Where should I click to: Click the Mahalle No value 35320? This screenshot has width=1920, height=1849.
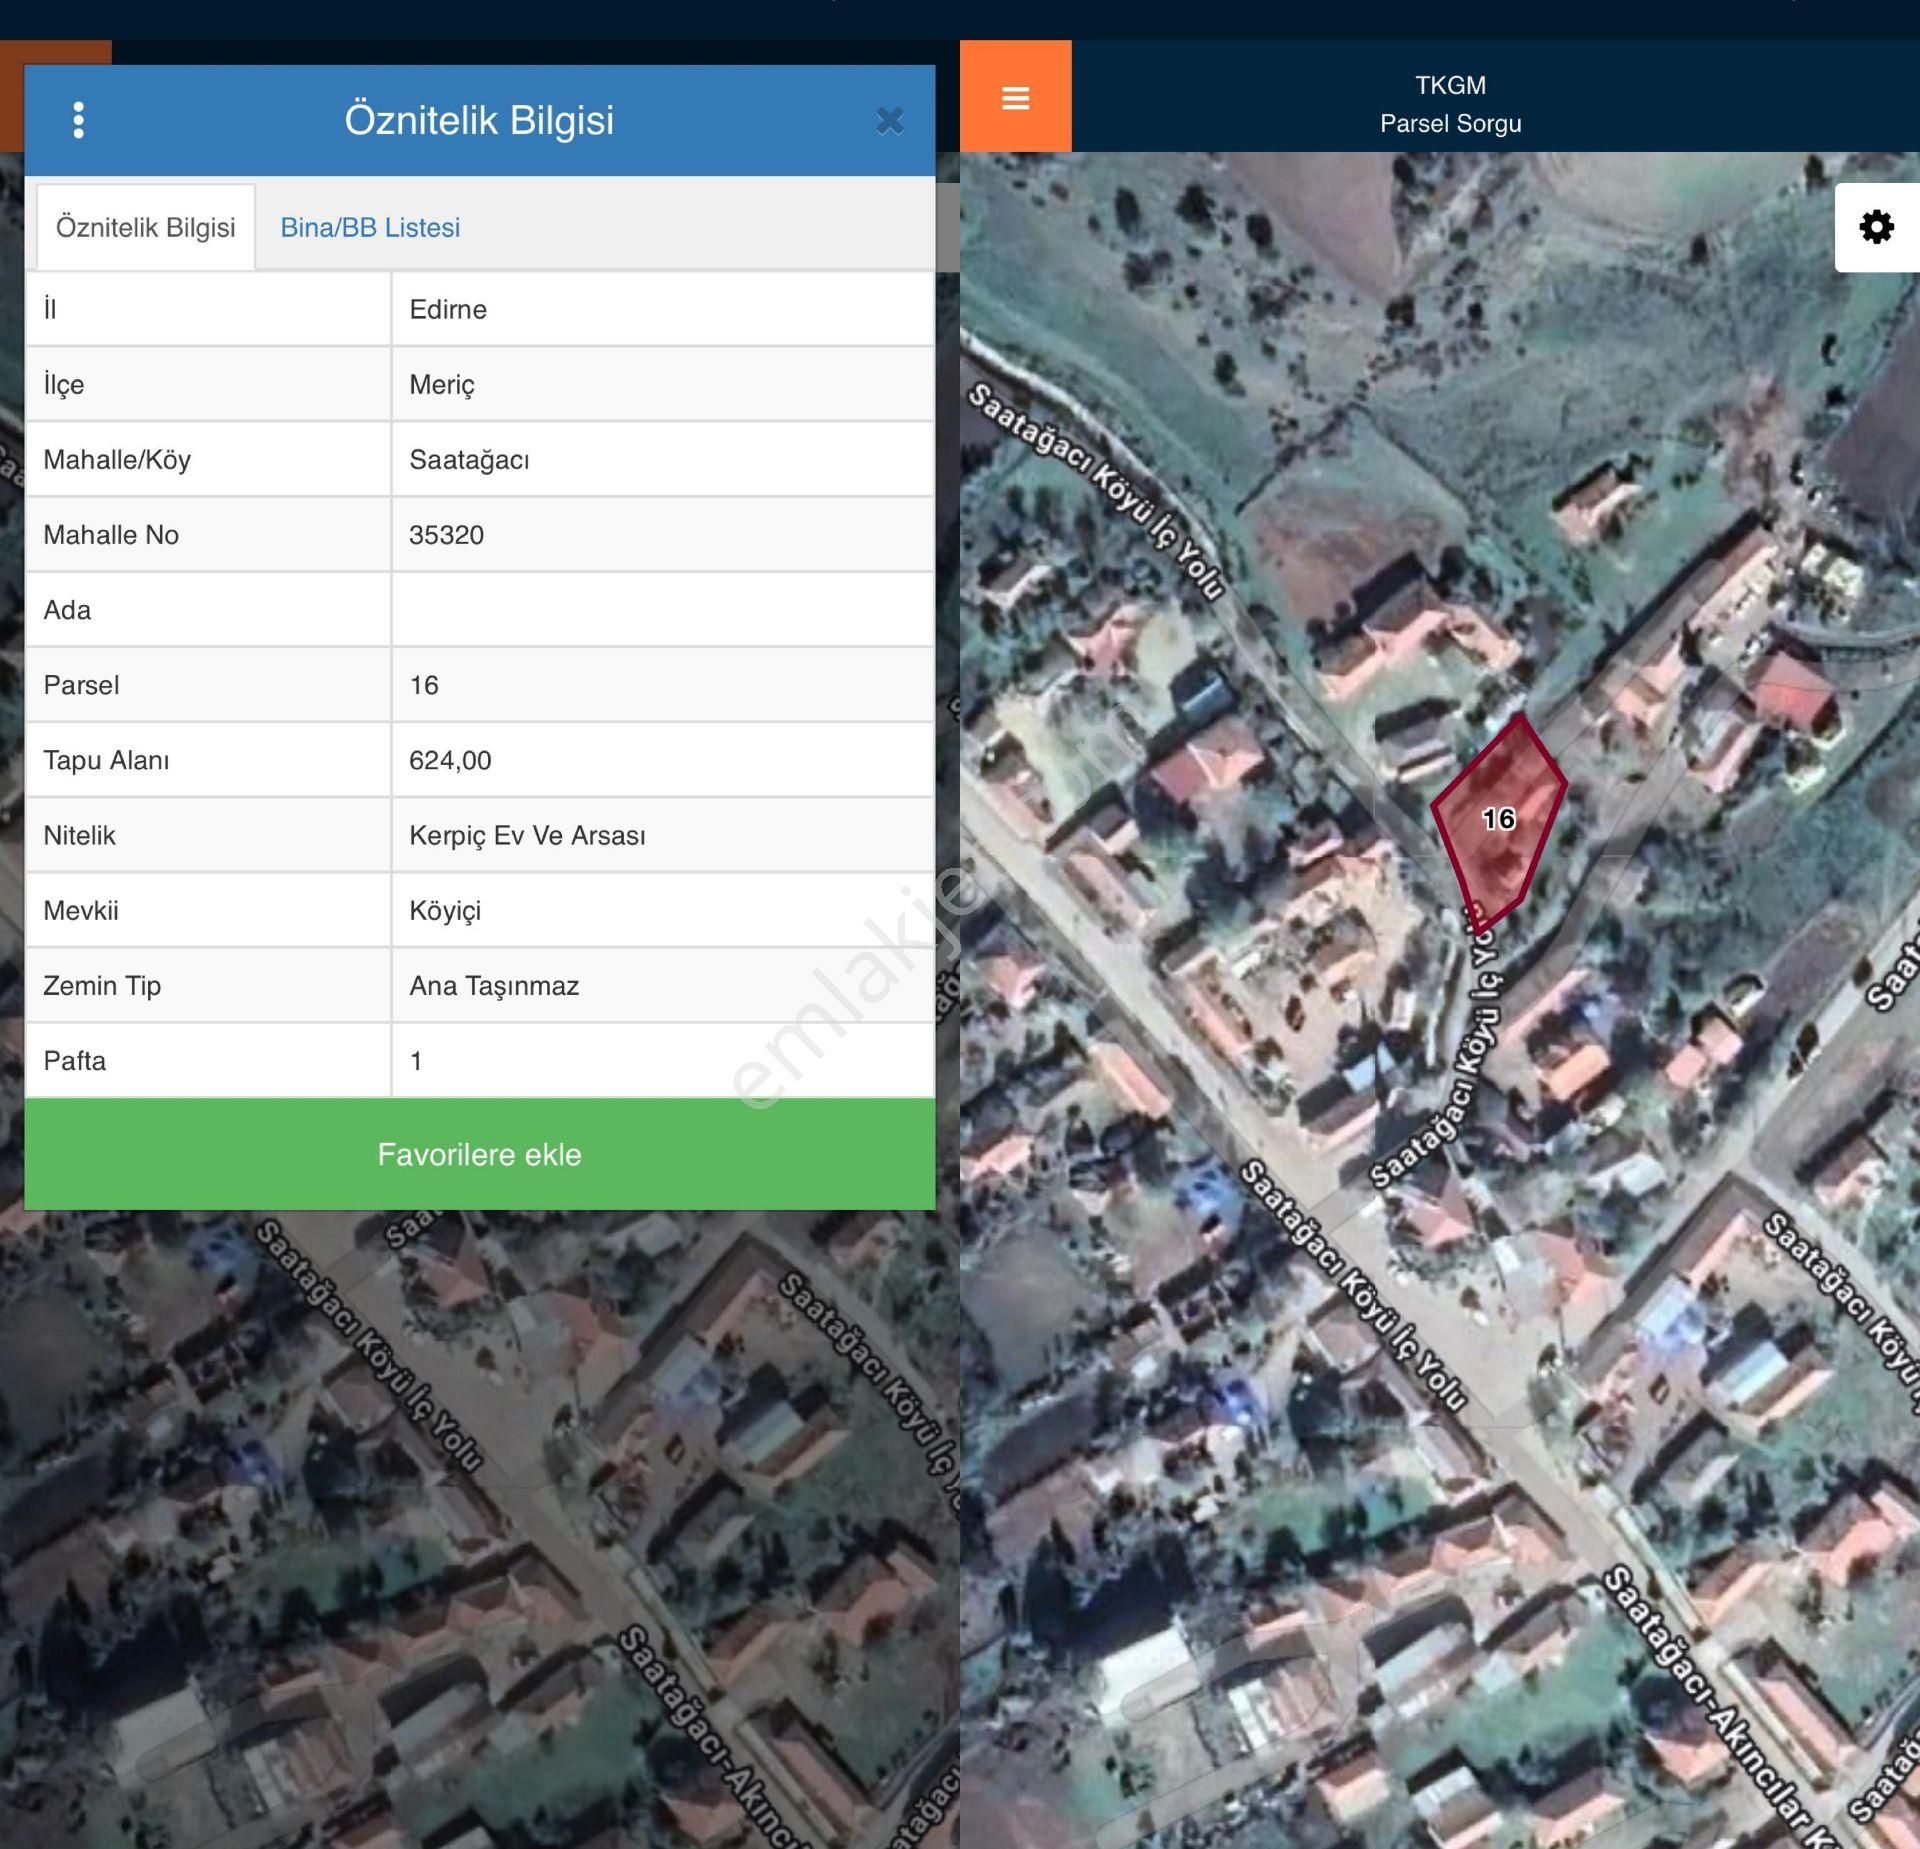tap(446, 535)
